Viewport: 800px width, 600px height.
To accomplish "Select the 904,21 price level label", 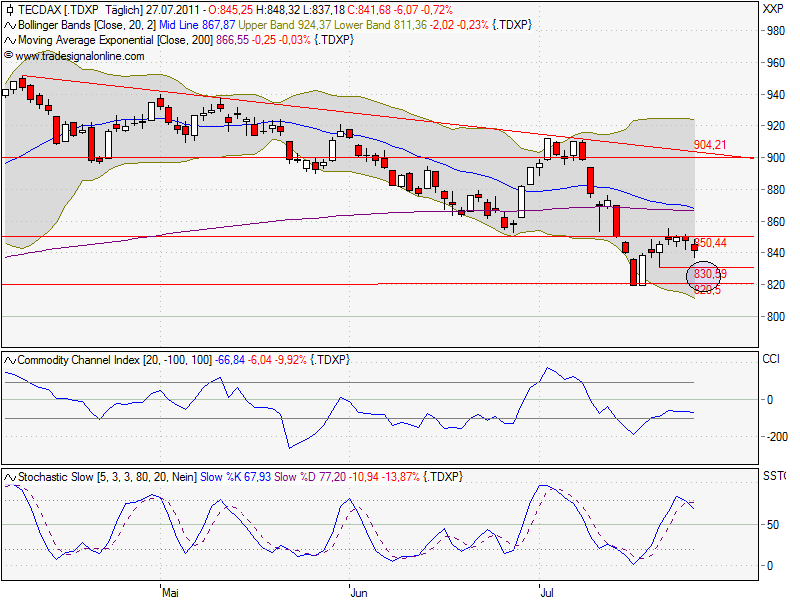I will [x=710, y=146].
